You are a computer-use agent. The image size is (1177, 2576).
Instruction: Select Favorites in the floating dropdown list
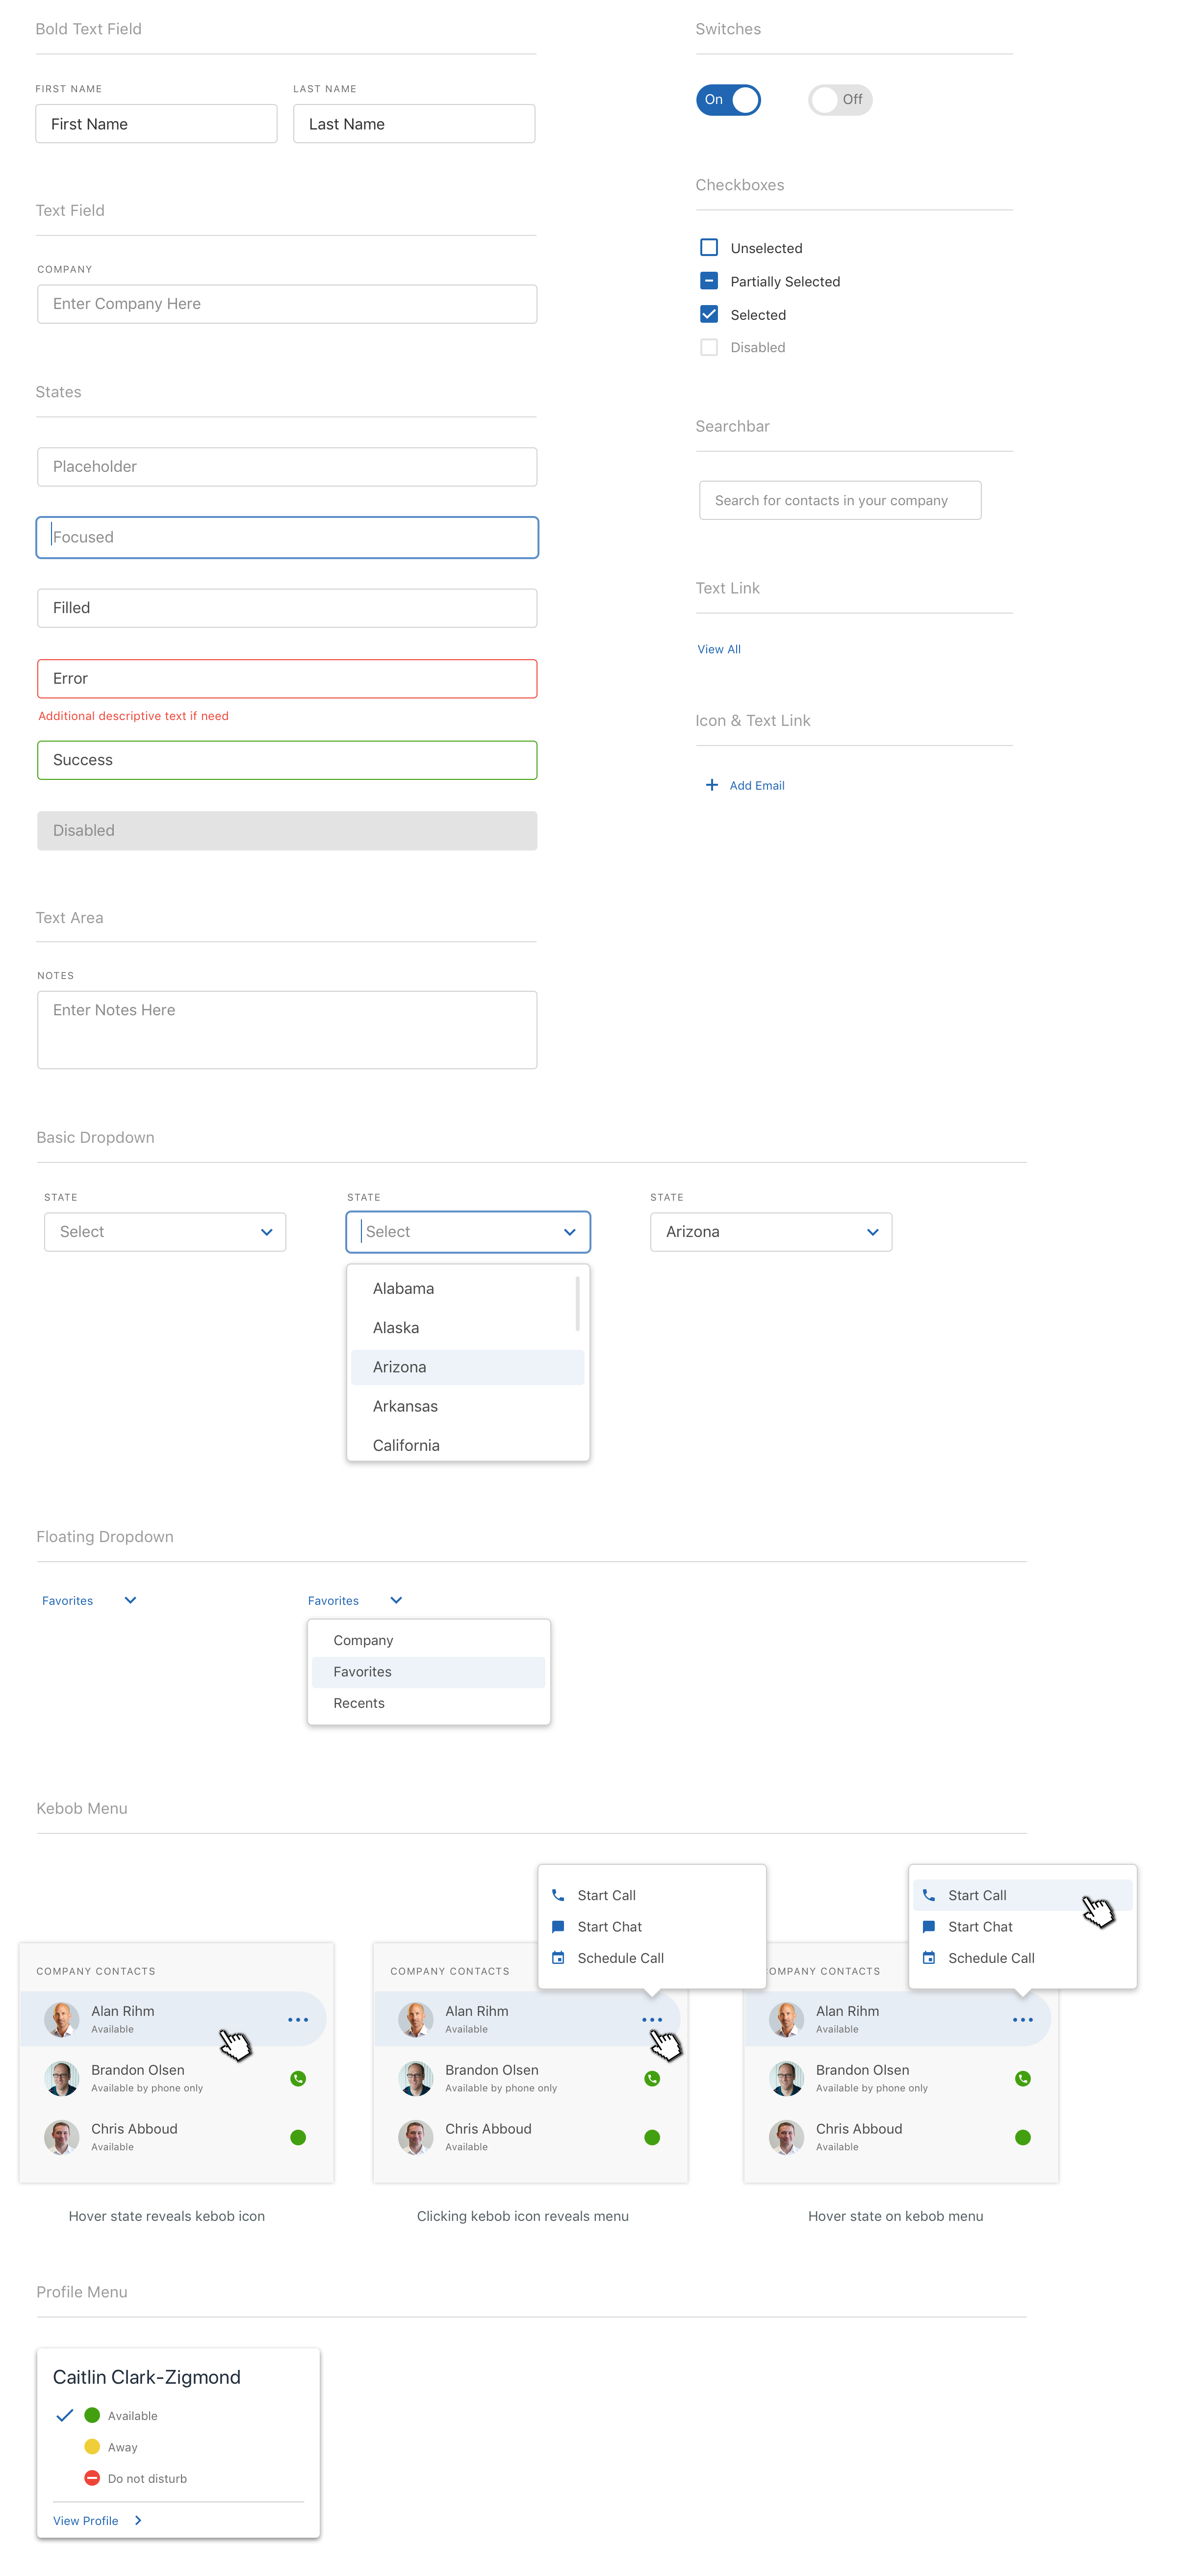428,1672
